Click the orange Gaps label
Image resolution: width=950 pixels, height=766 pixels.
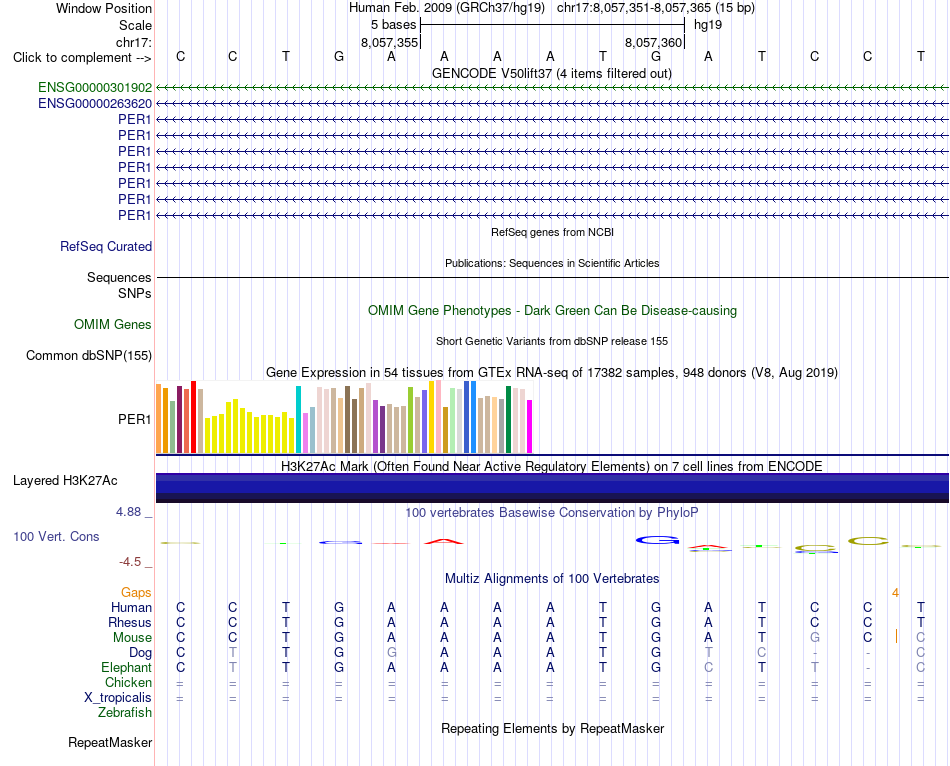point(136,593)
